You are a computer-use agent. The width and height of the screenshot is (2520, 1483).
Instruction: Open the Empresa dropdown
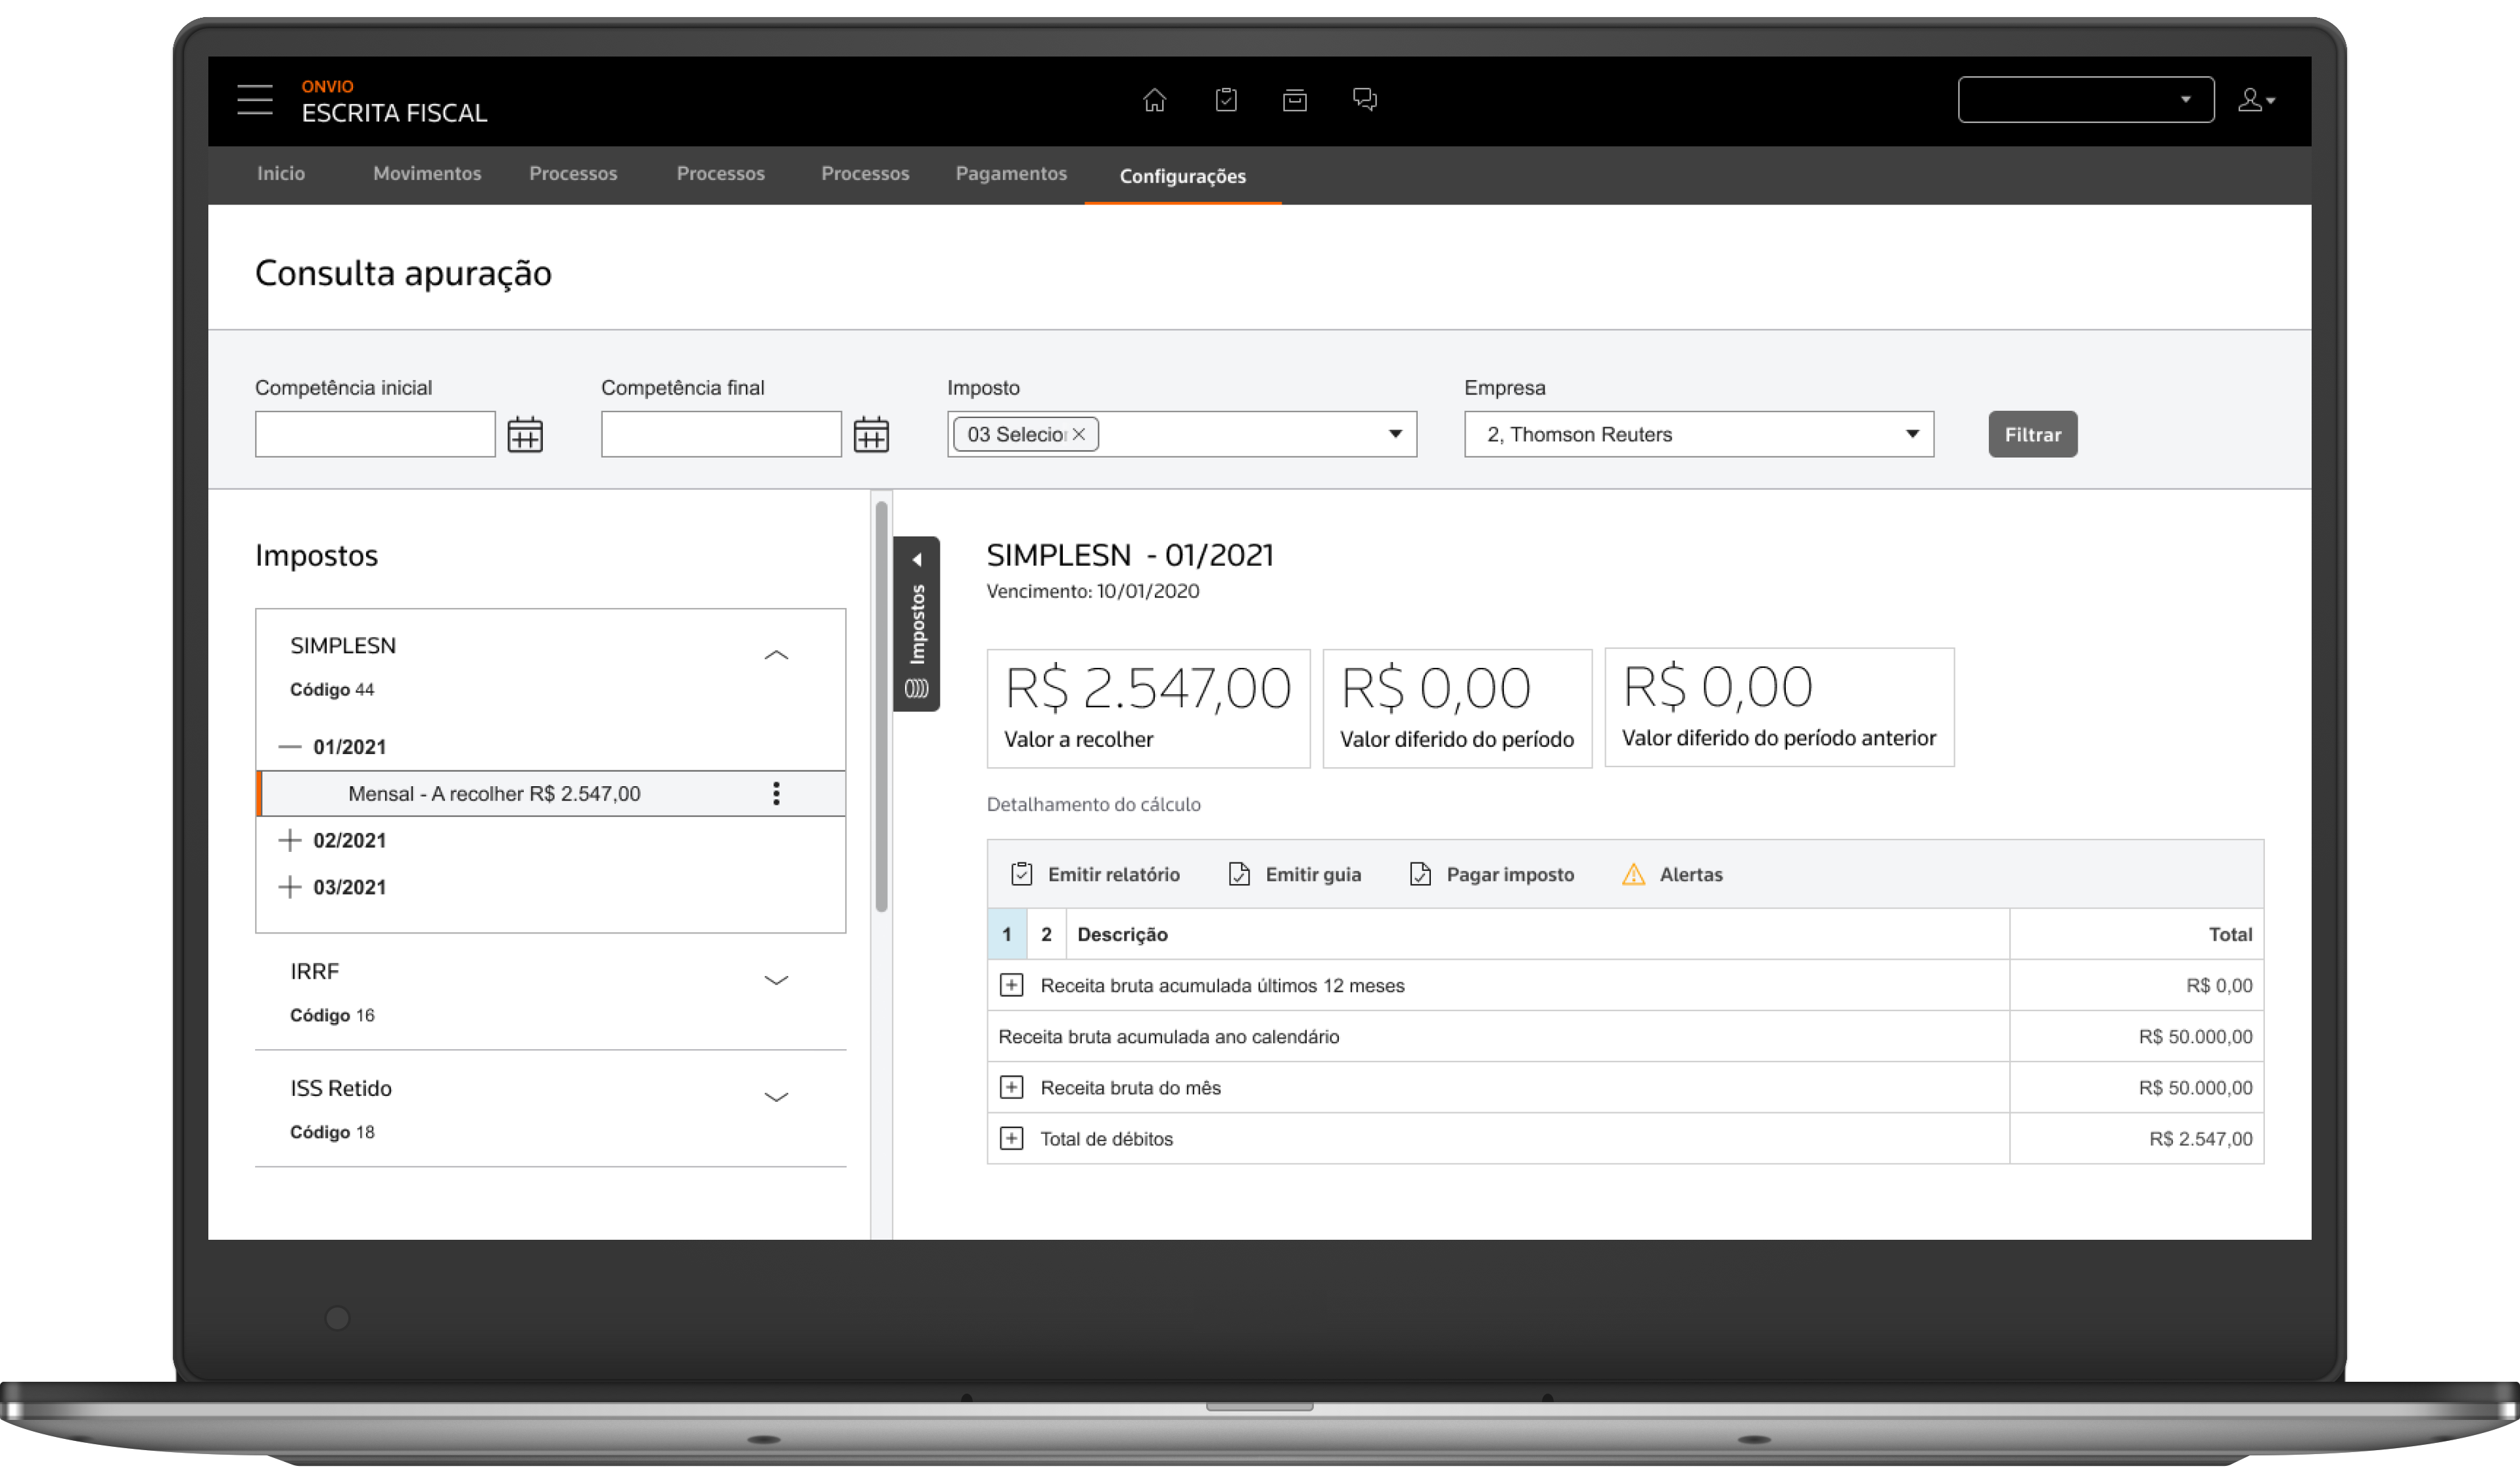click(1911, 434)
